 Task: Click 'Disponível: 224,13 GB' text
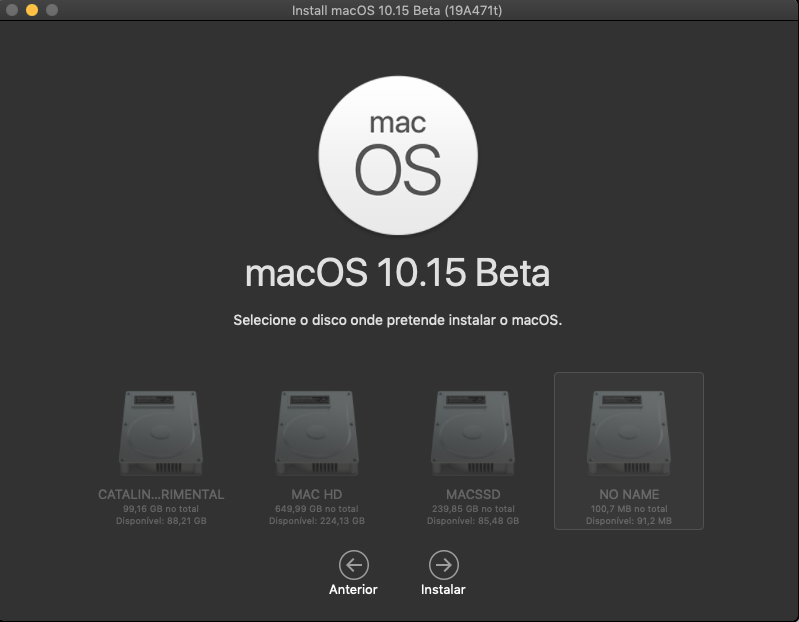316,521
